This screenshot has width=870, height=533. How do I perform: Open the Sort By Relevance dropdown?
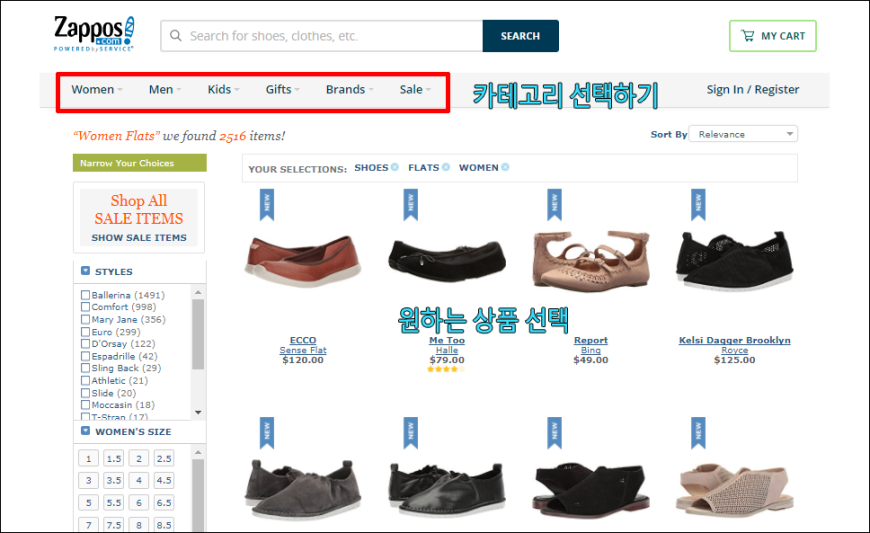pyautogui.click(x=743, y=134)
